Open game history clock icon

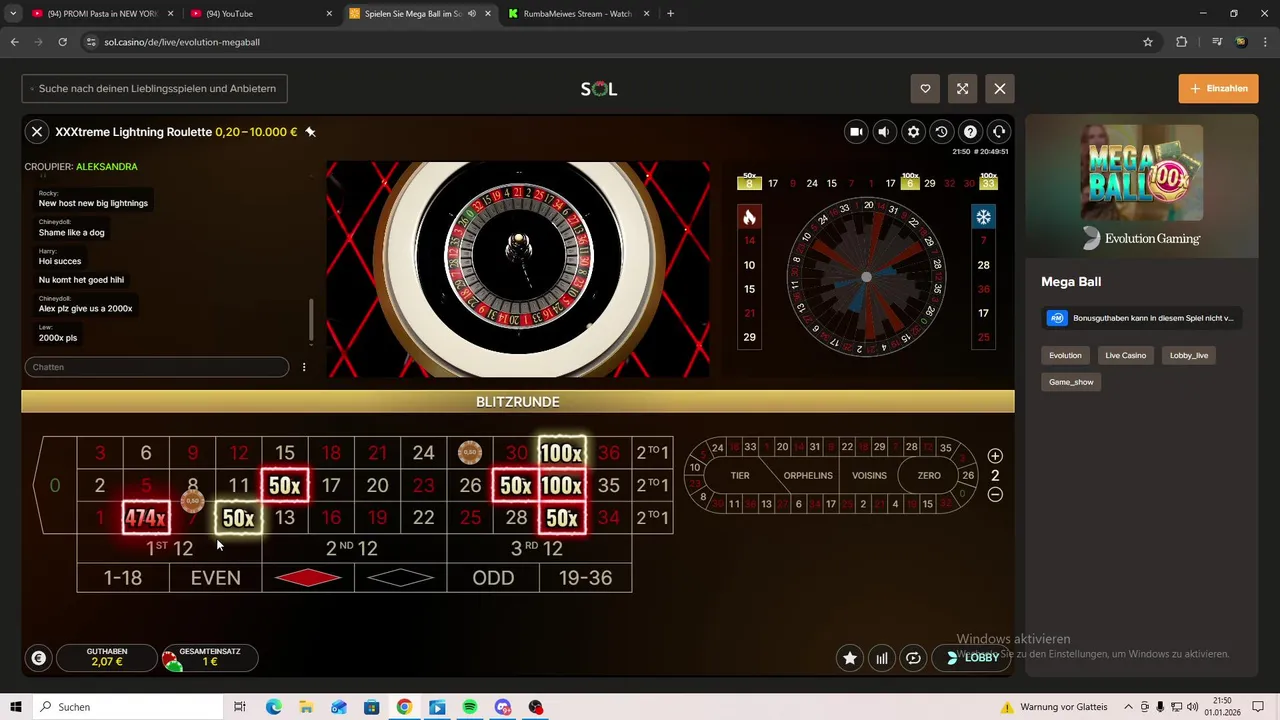[x=941, y=131]
